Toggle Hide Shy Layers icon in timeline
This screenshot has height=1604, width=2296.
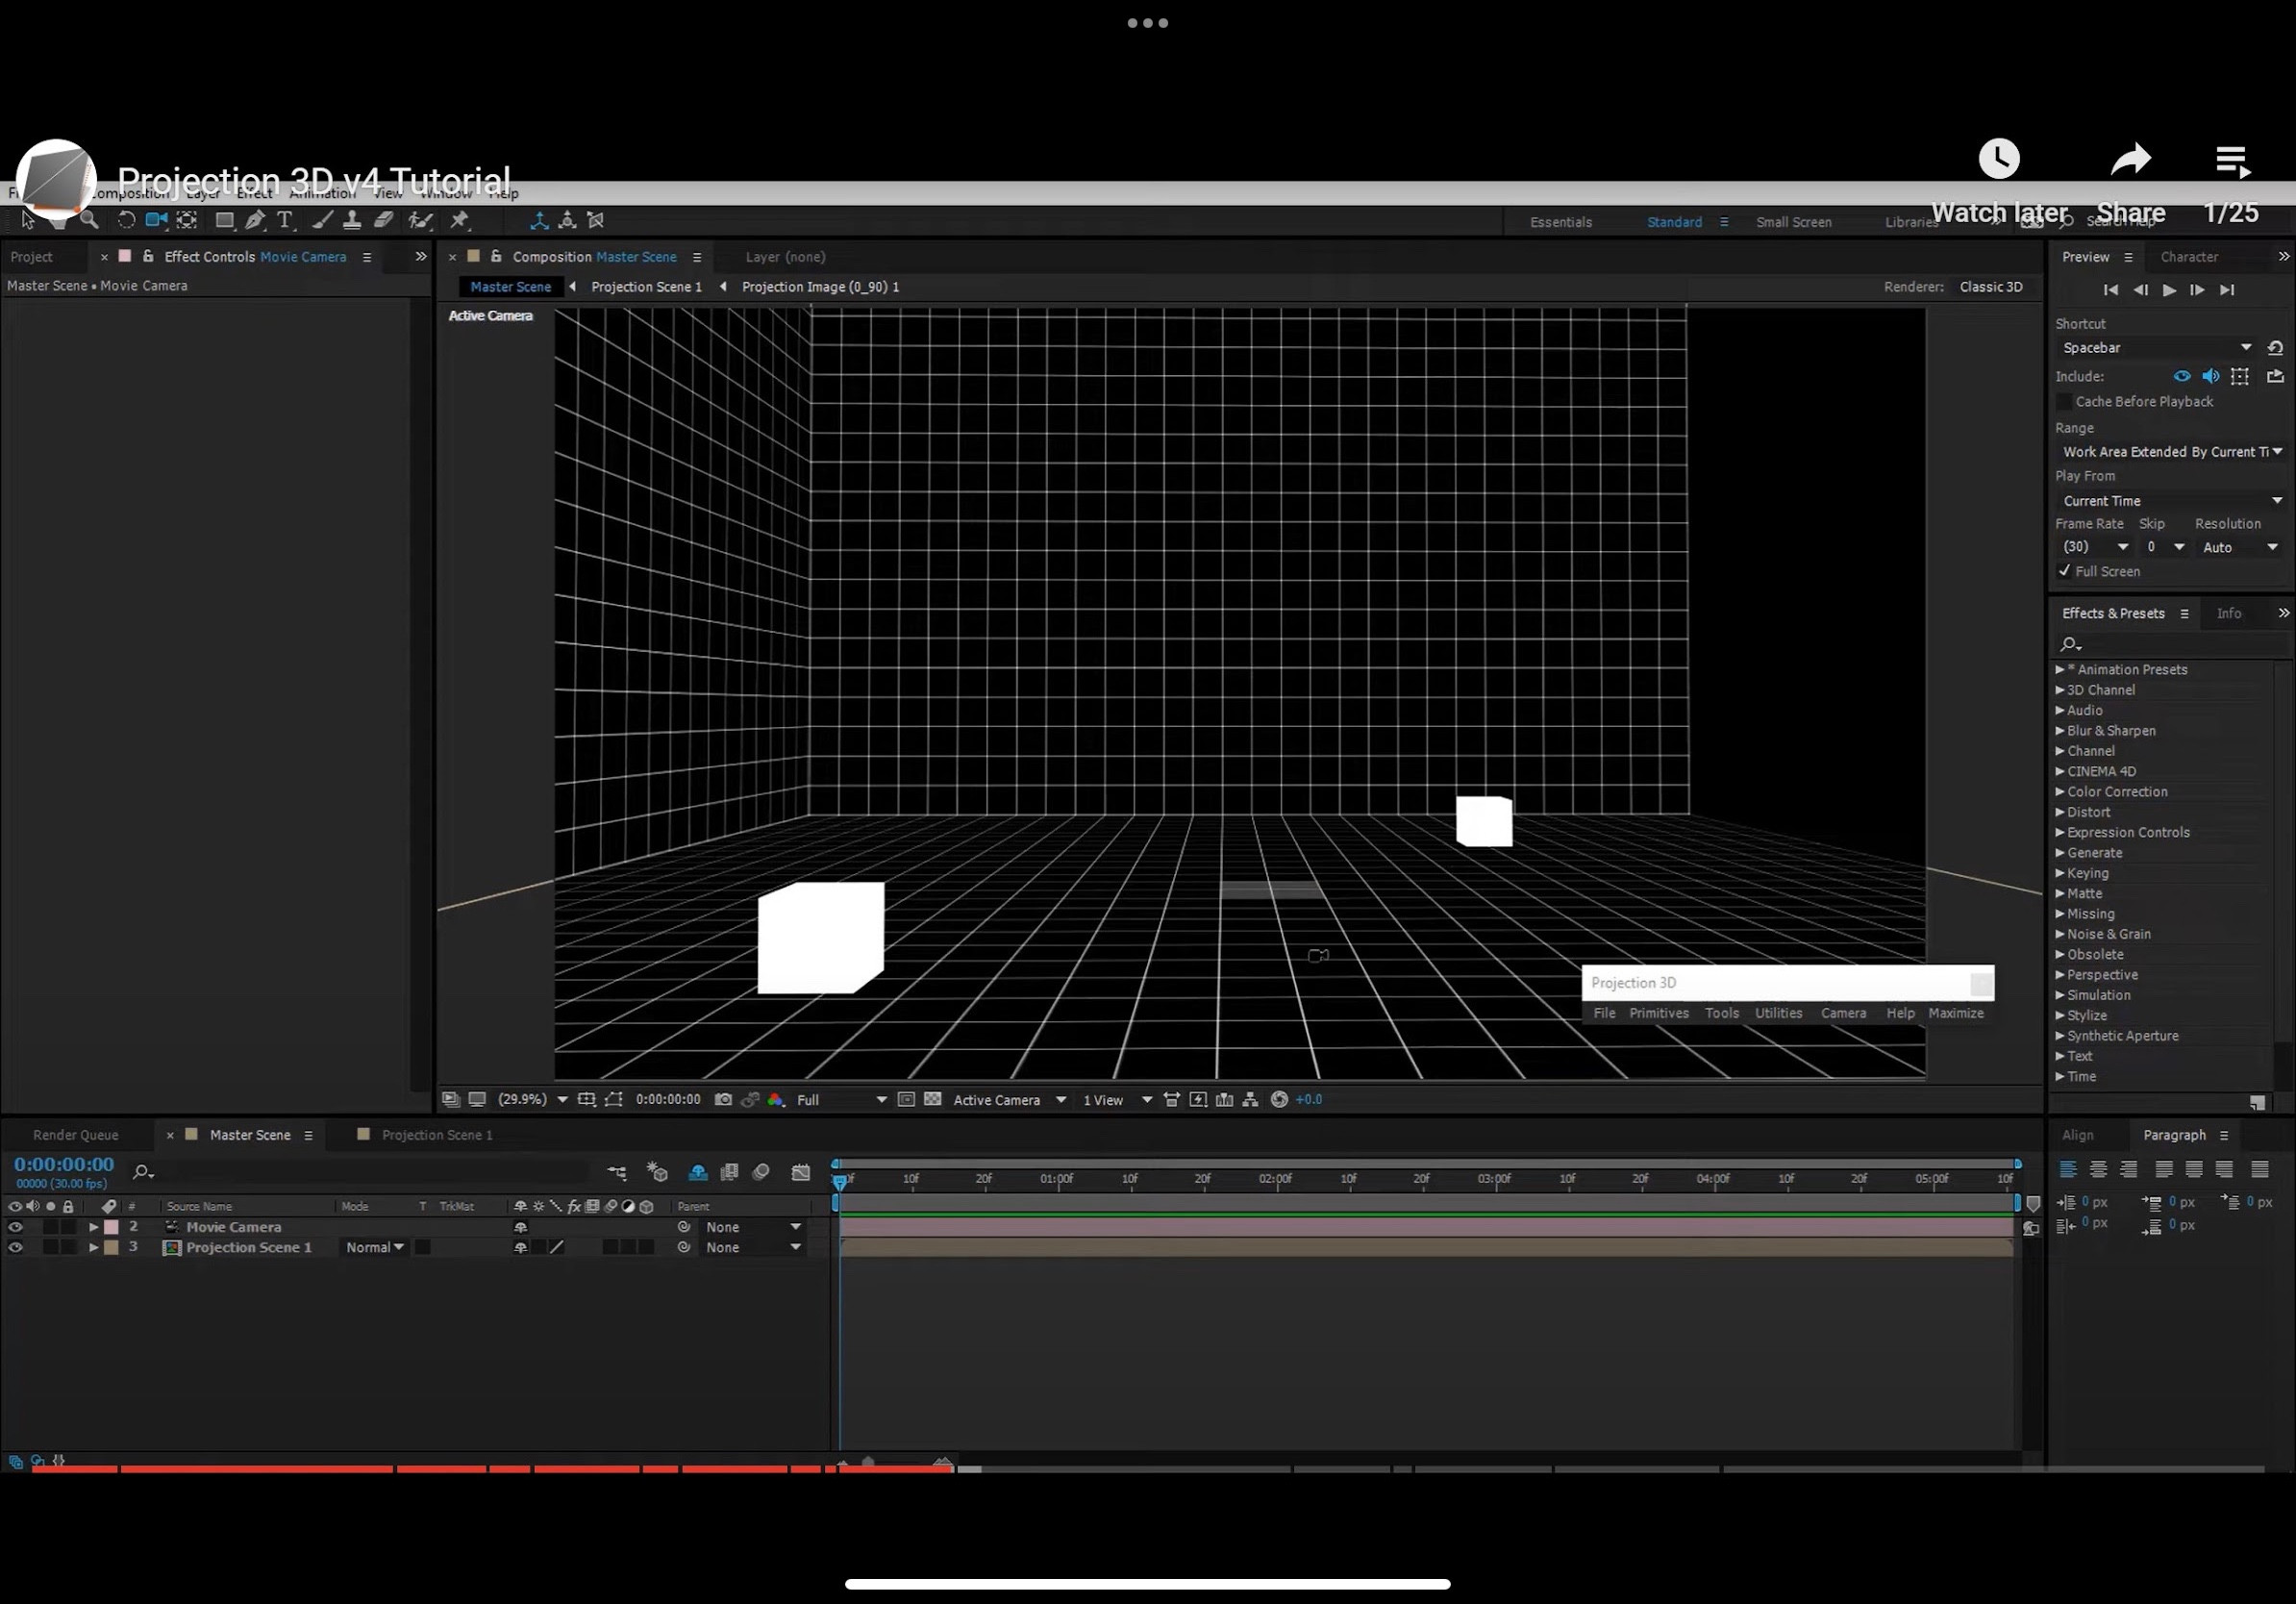[x=698, y=1172]
